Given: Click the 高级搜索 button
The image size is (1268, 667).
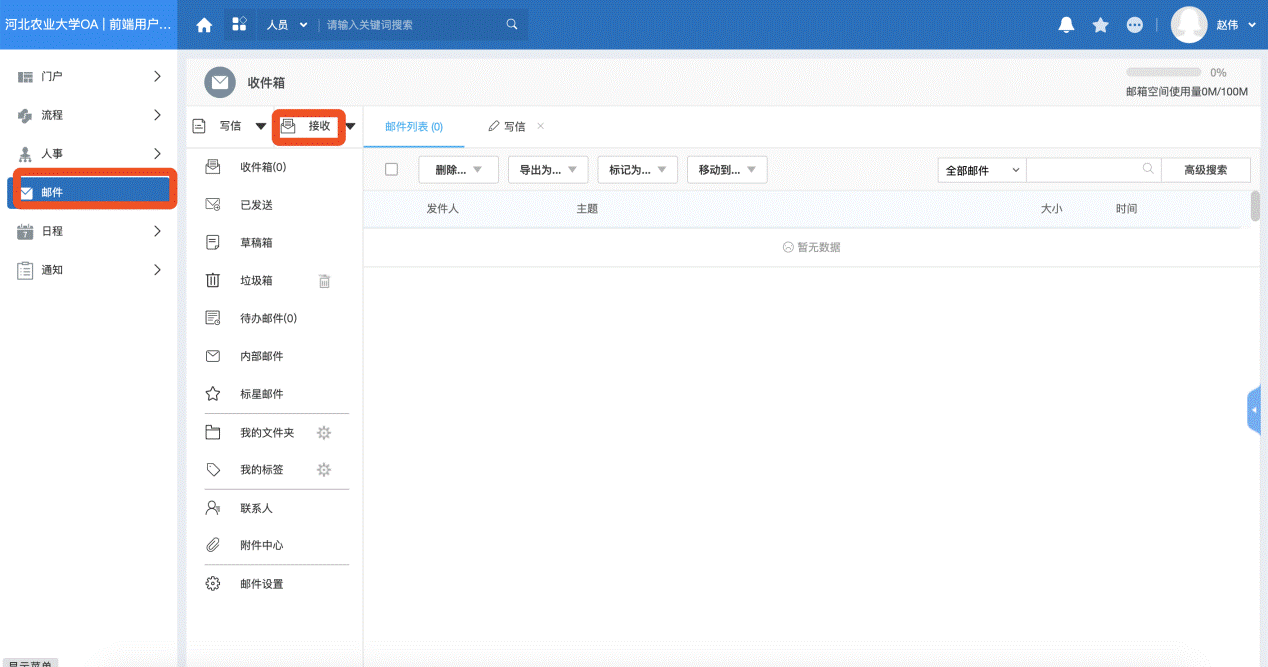Looking at the screenshot, I should point(1205,170).
